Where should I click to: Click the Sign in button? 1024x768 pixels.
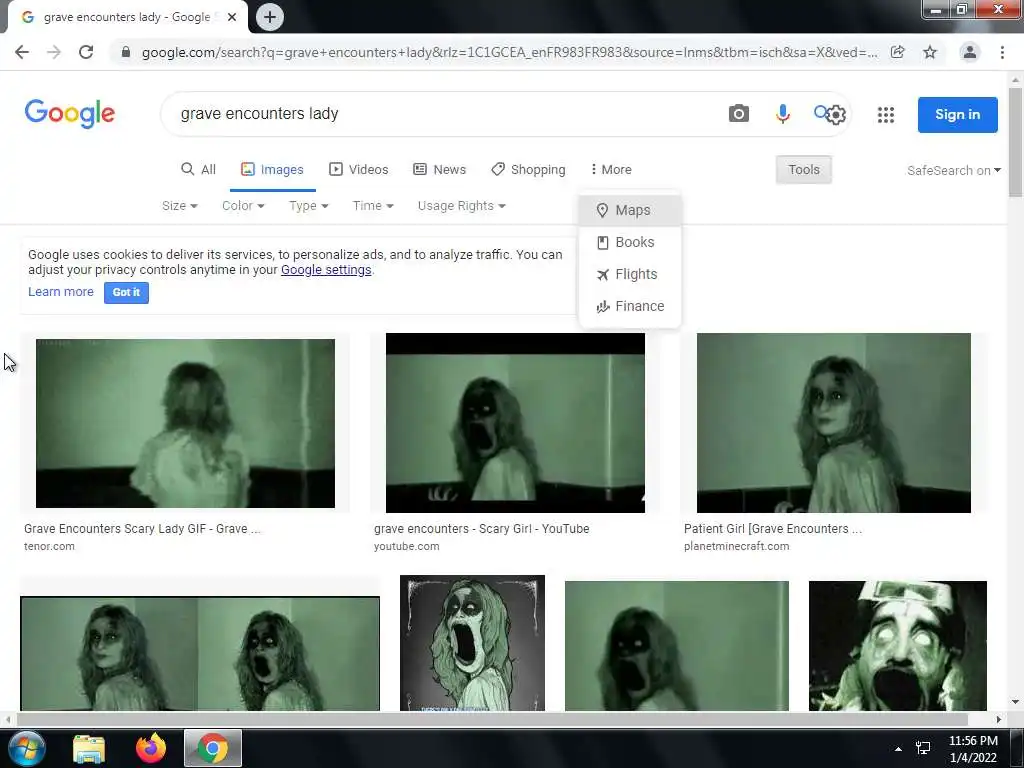957,114
